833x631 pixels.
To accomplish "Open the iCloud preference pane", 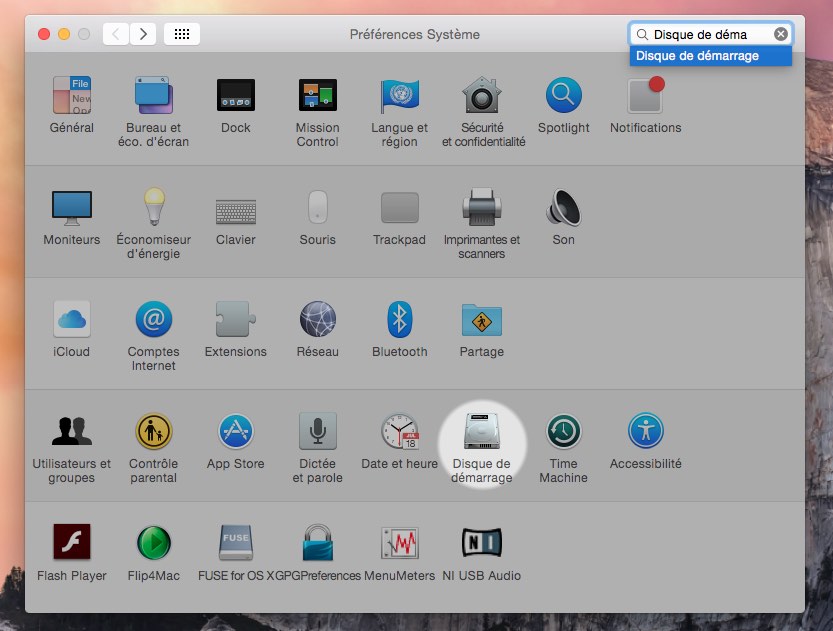I will coord(71,320).
